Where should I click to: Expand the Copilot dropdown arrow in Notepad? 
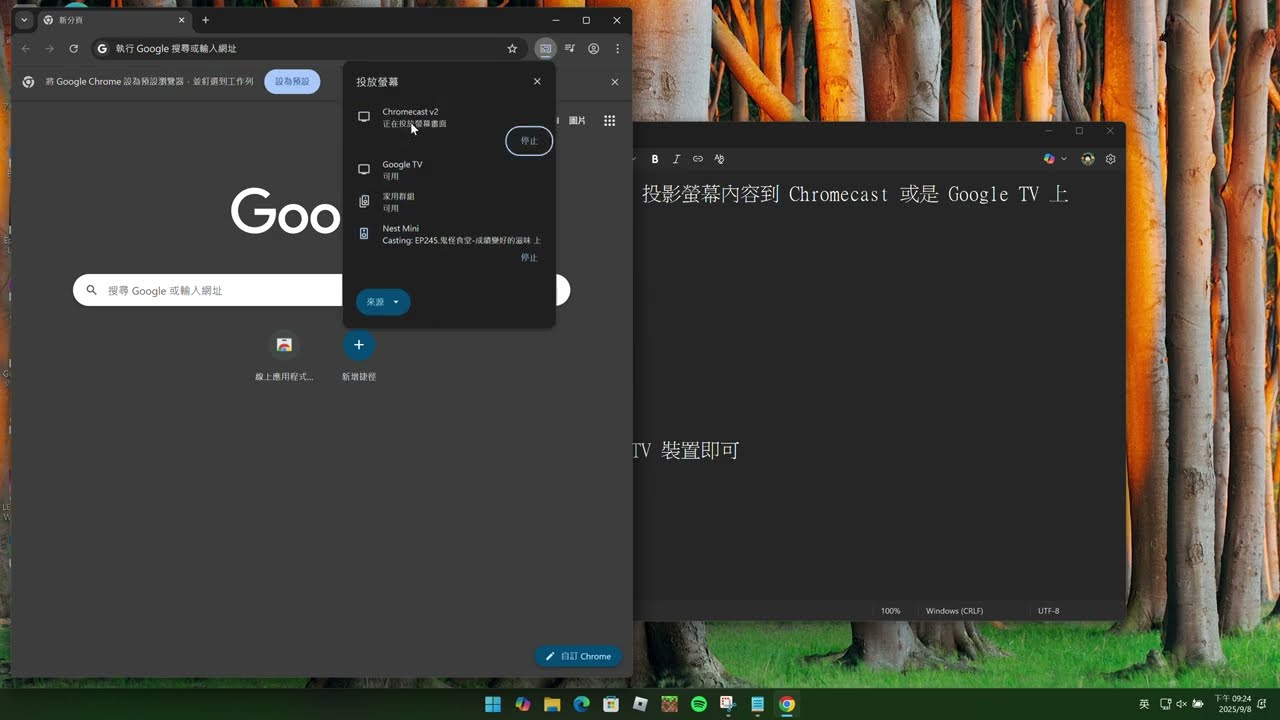[1063, 159]
